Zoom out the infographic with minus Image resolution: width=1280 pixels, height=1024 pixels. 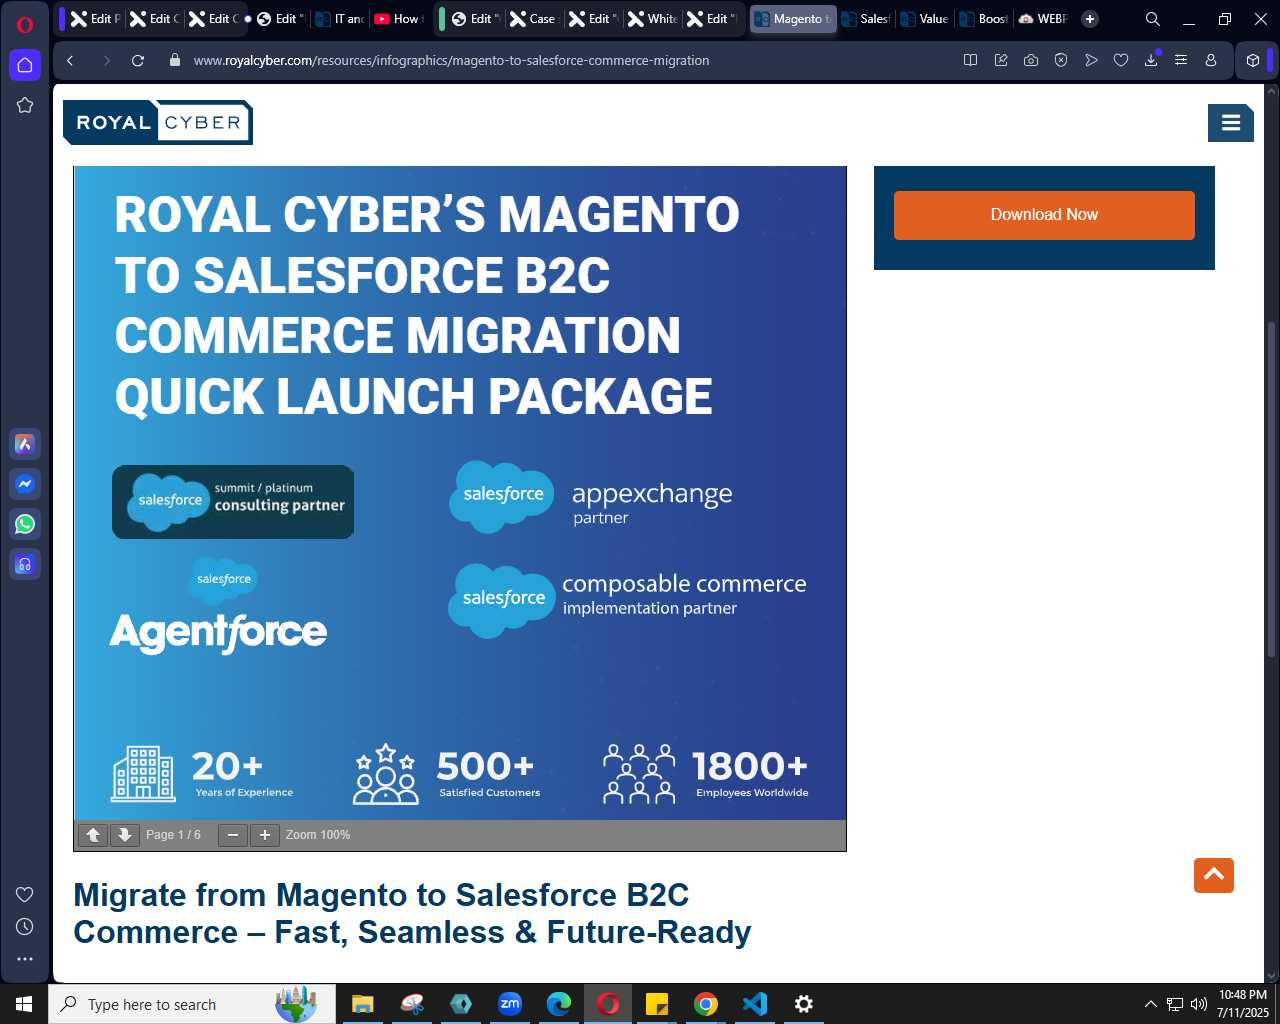pos(233,835)
